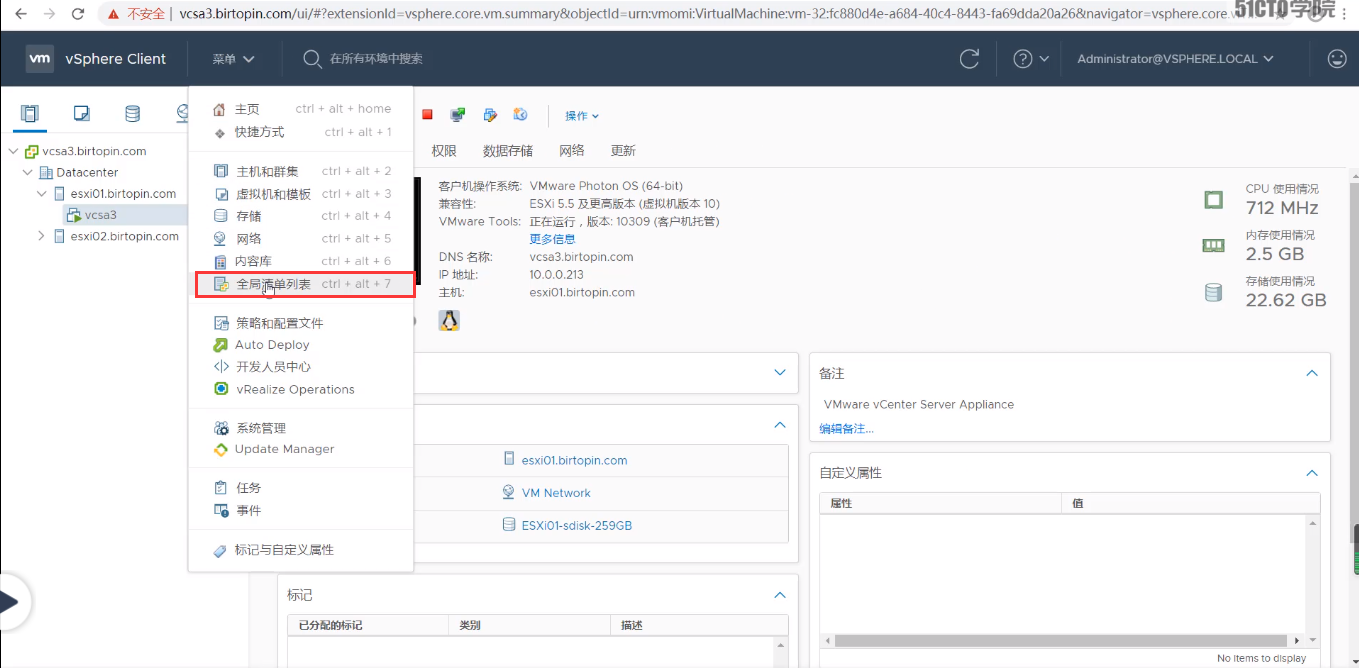Click the not-secure warning icon in address bar

coord(112,15)
